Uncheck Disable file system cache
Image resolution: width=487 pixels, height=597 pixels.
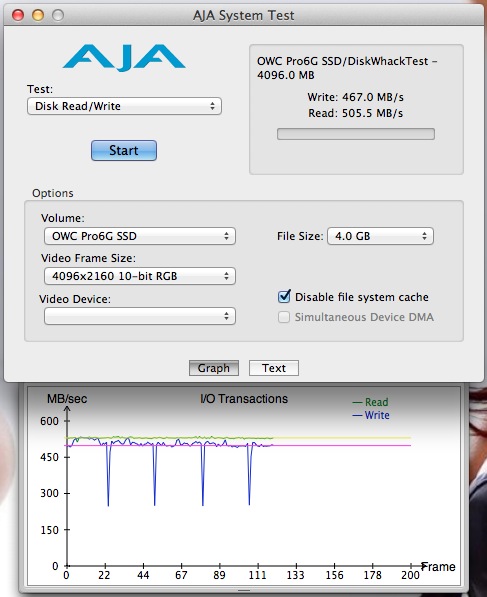(x=284, y=297)
